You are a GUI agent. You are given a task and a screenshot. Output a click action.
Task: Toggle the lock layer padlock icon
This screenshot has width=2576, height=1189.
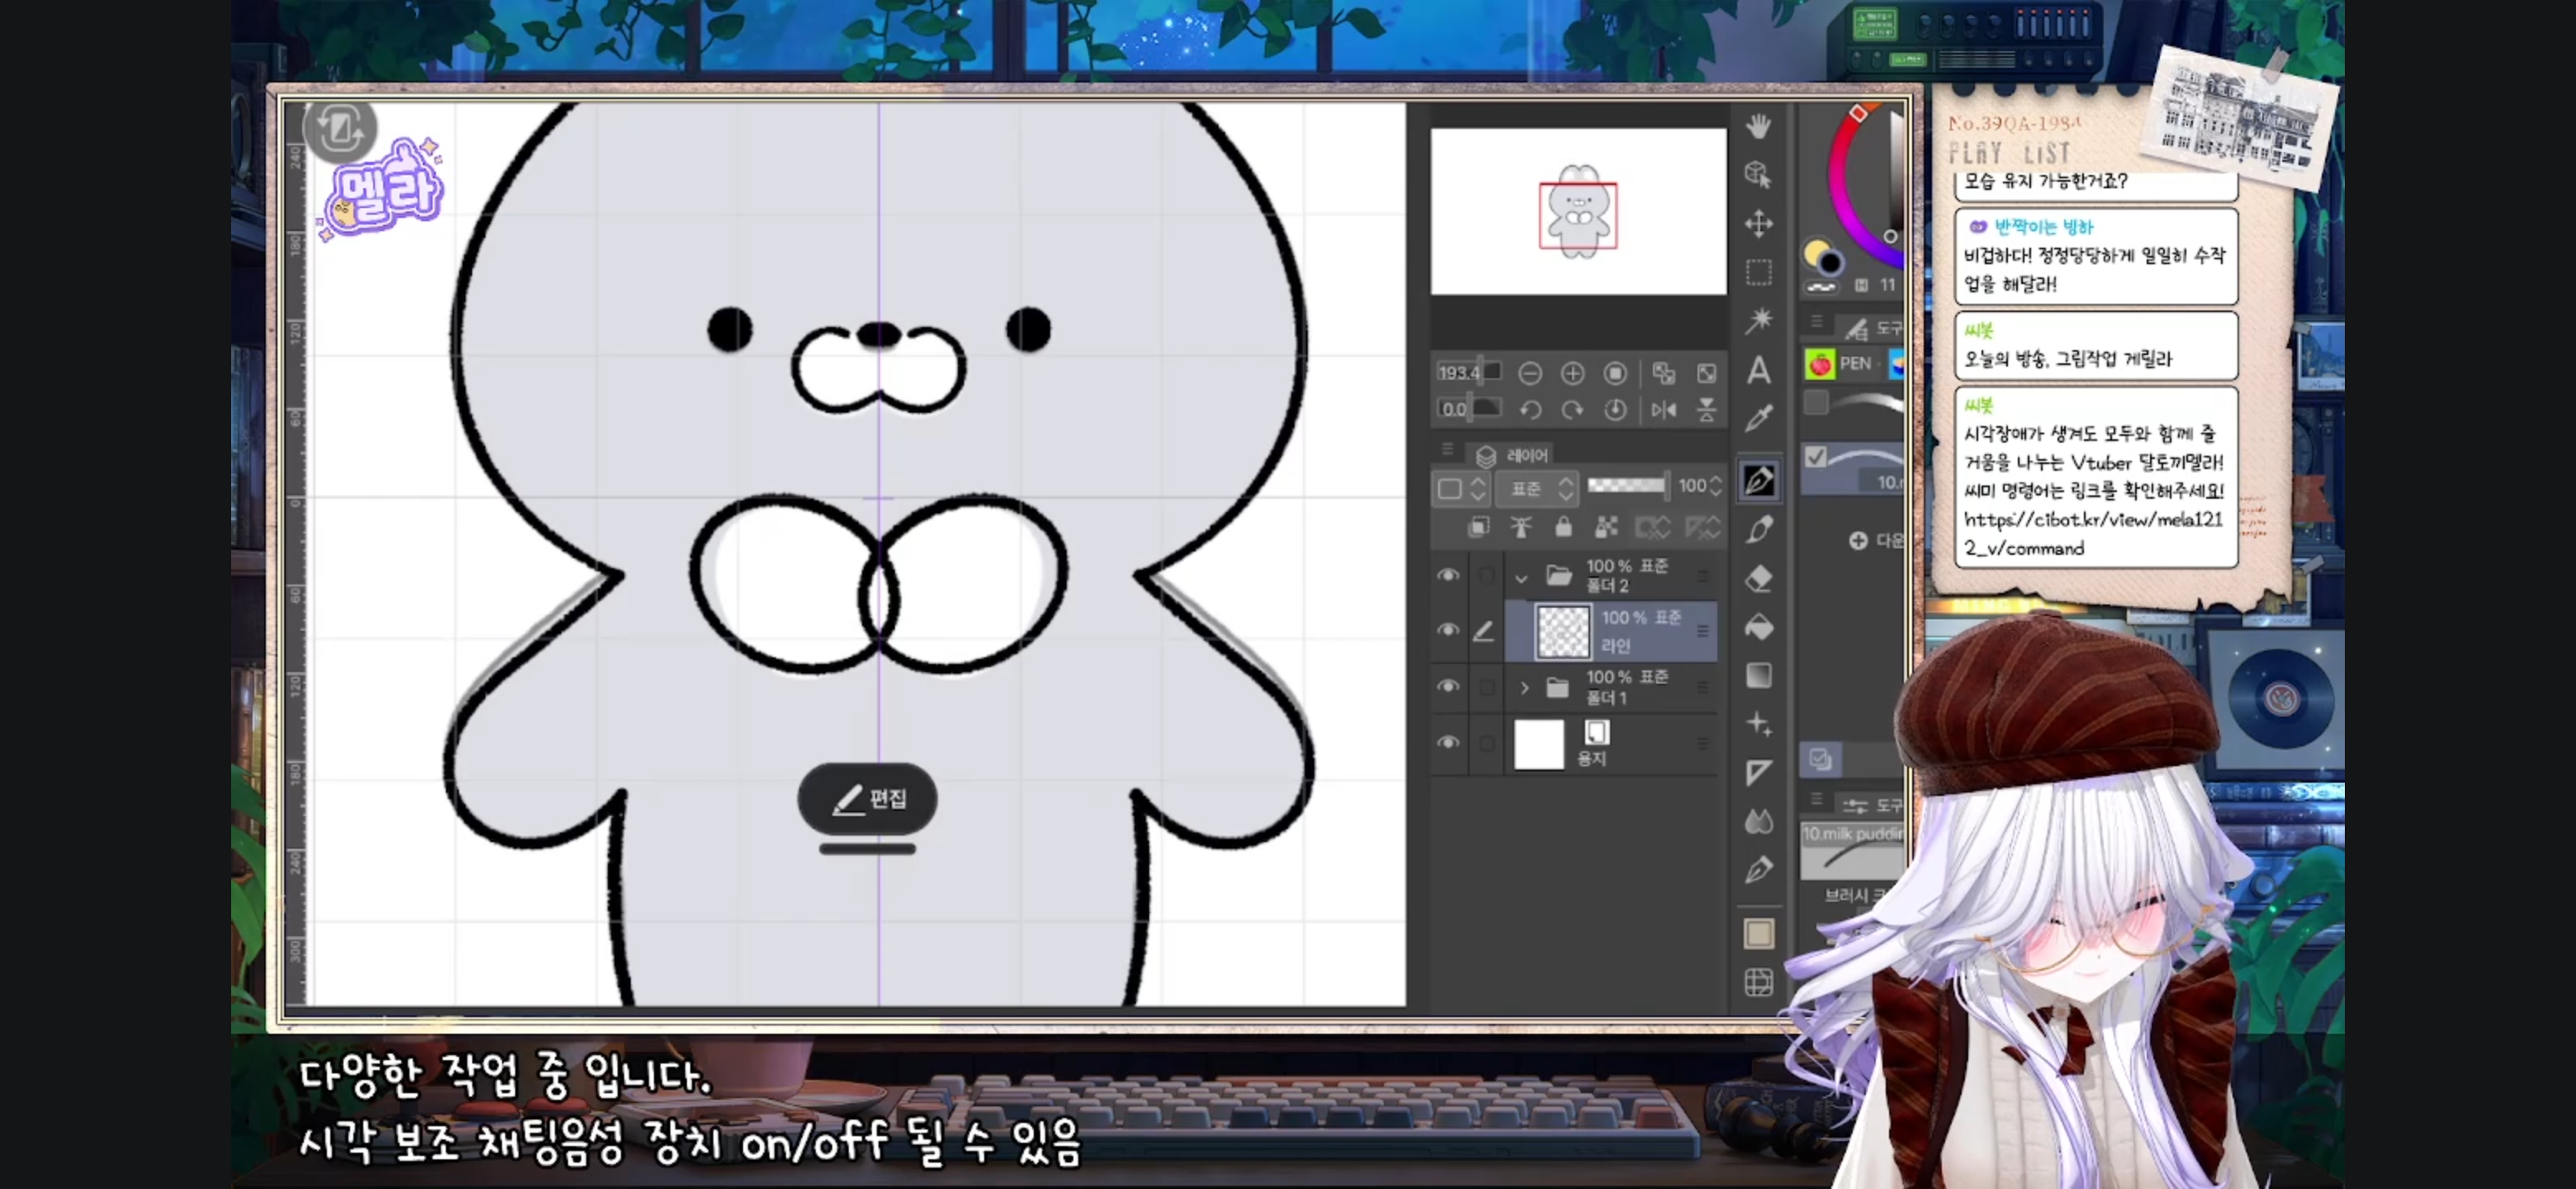point(1564,527)
